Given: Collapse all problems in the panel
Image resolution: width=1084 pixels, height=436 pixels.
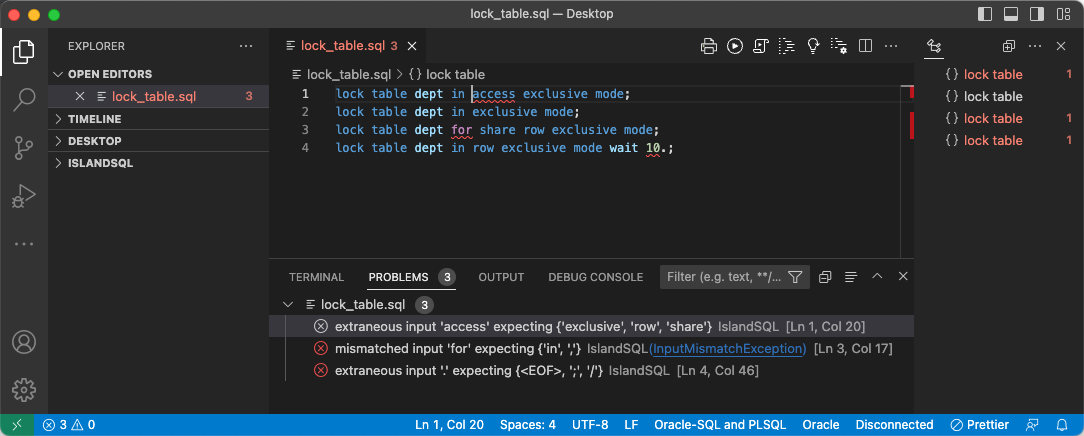Looking at the screenshot, I should pos(825,277).
